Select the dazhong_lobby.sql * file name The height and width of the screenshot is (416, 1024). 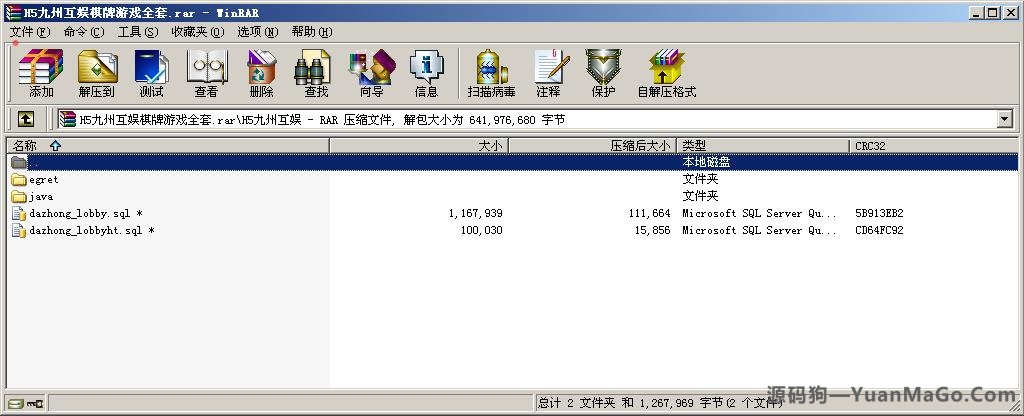pyautogui.click(x=86, y=214)
